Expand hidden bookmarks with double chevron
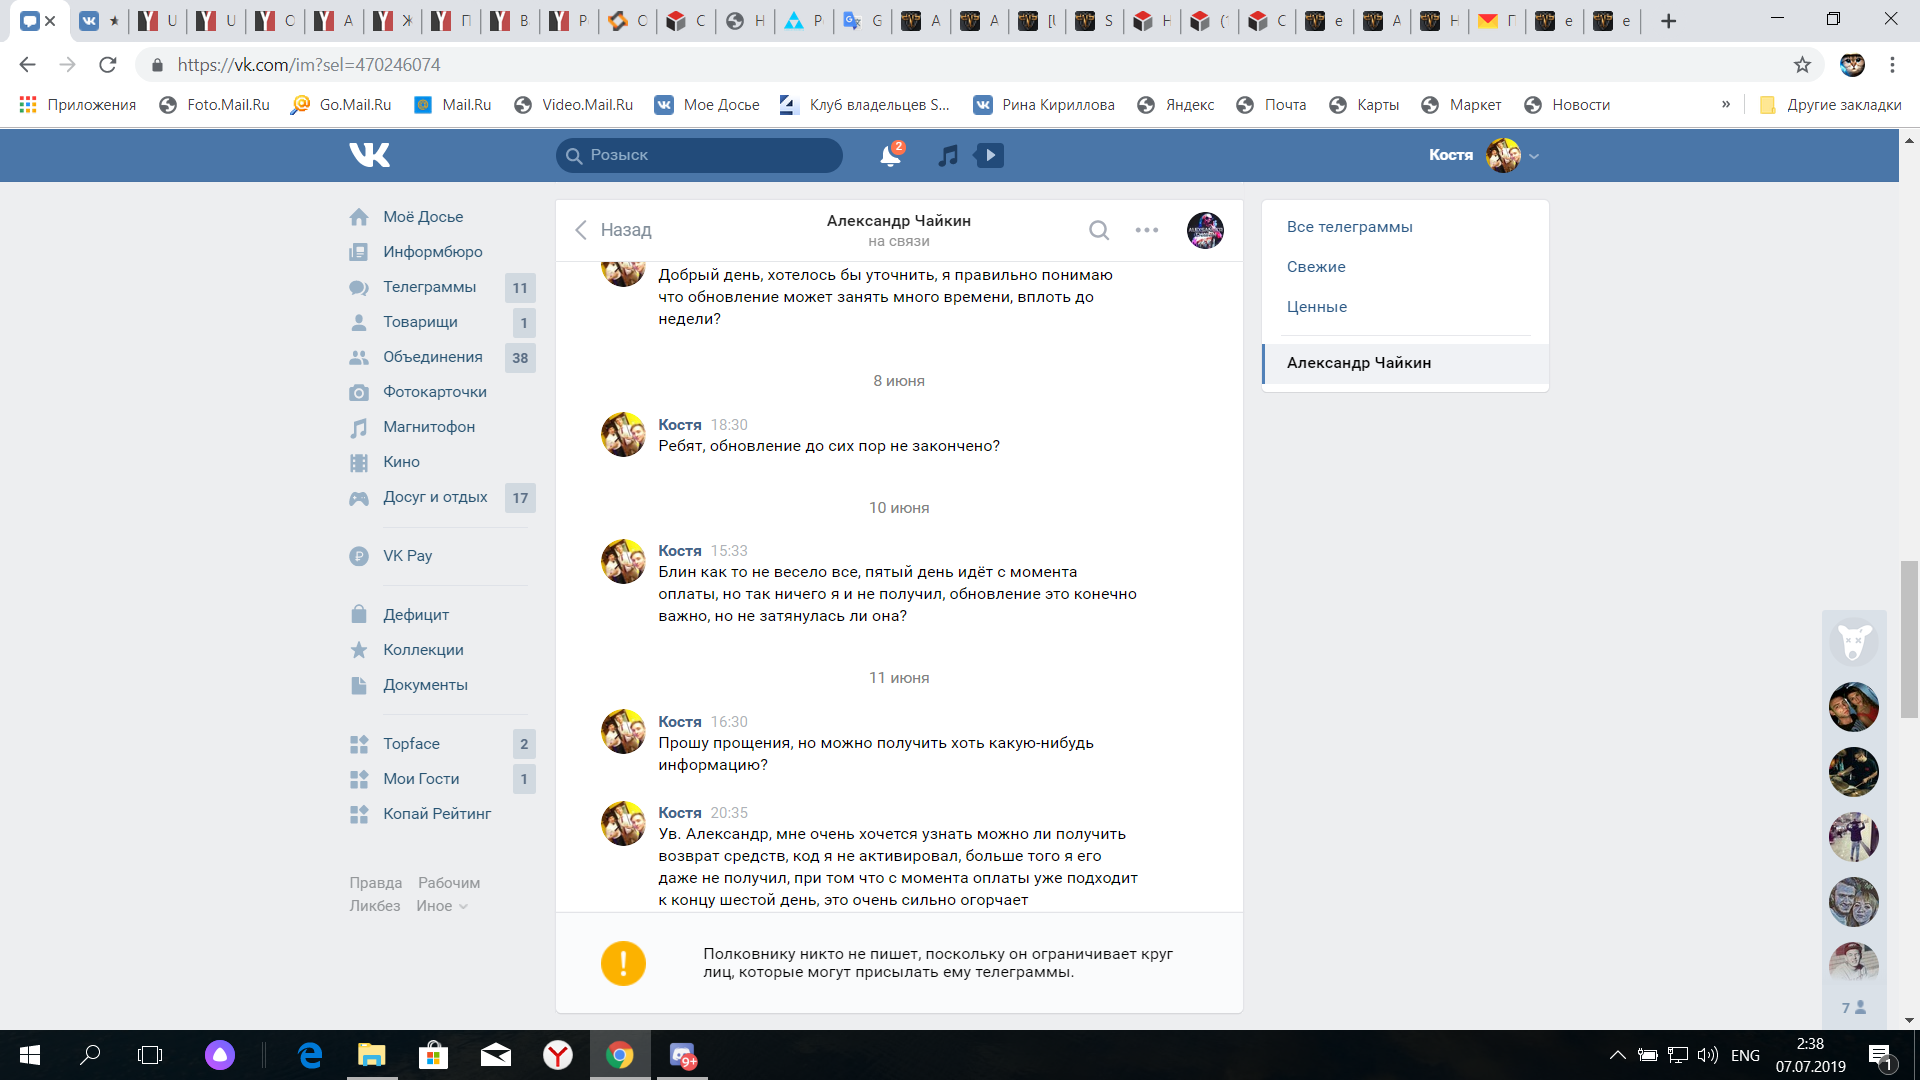Screen dimensions: 1920x1080 point(1726,105)
